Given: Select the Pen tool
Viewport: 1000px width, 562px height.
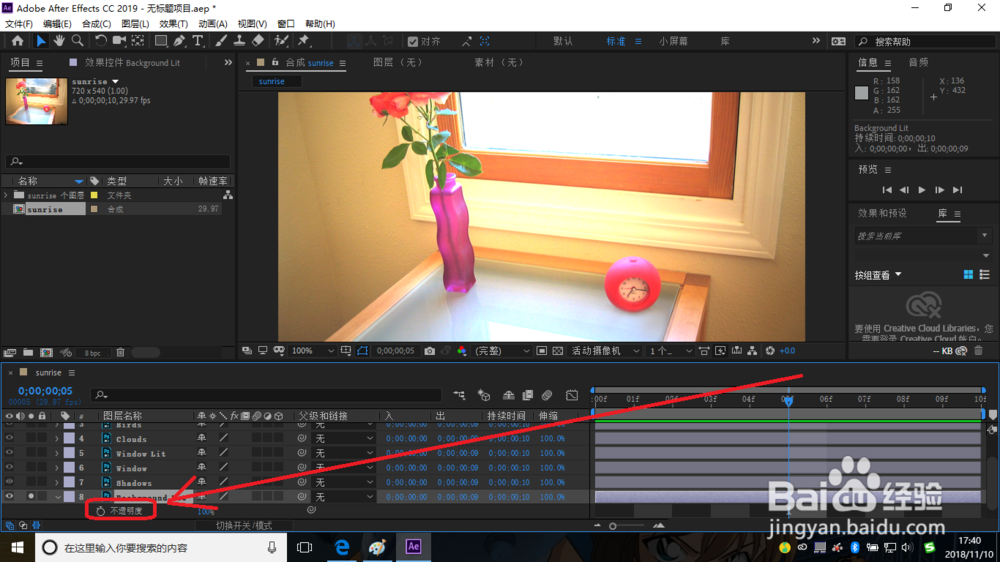Looking at the screenshot, I should pos(179,41).
